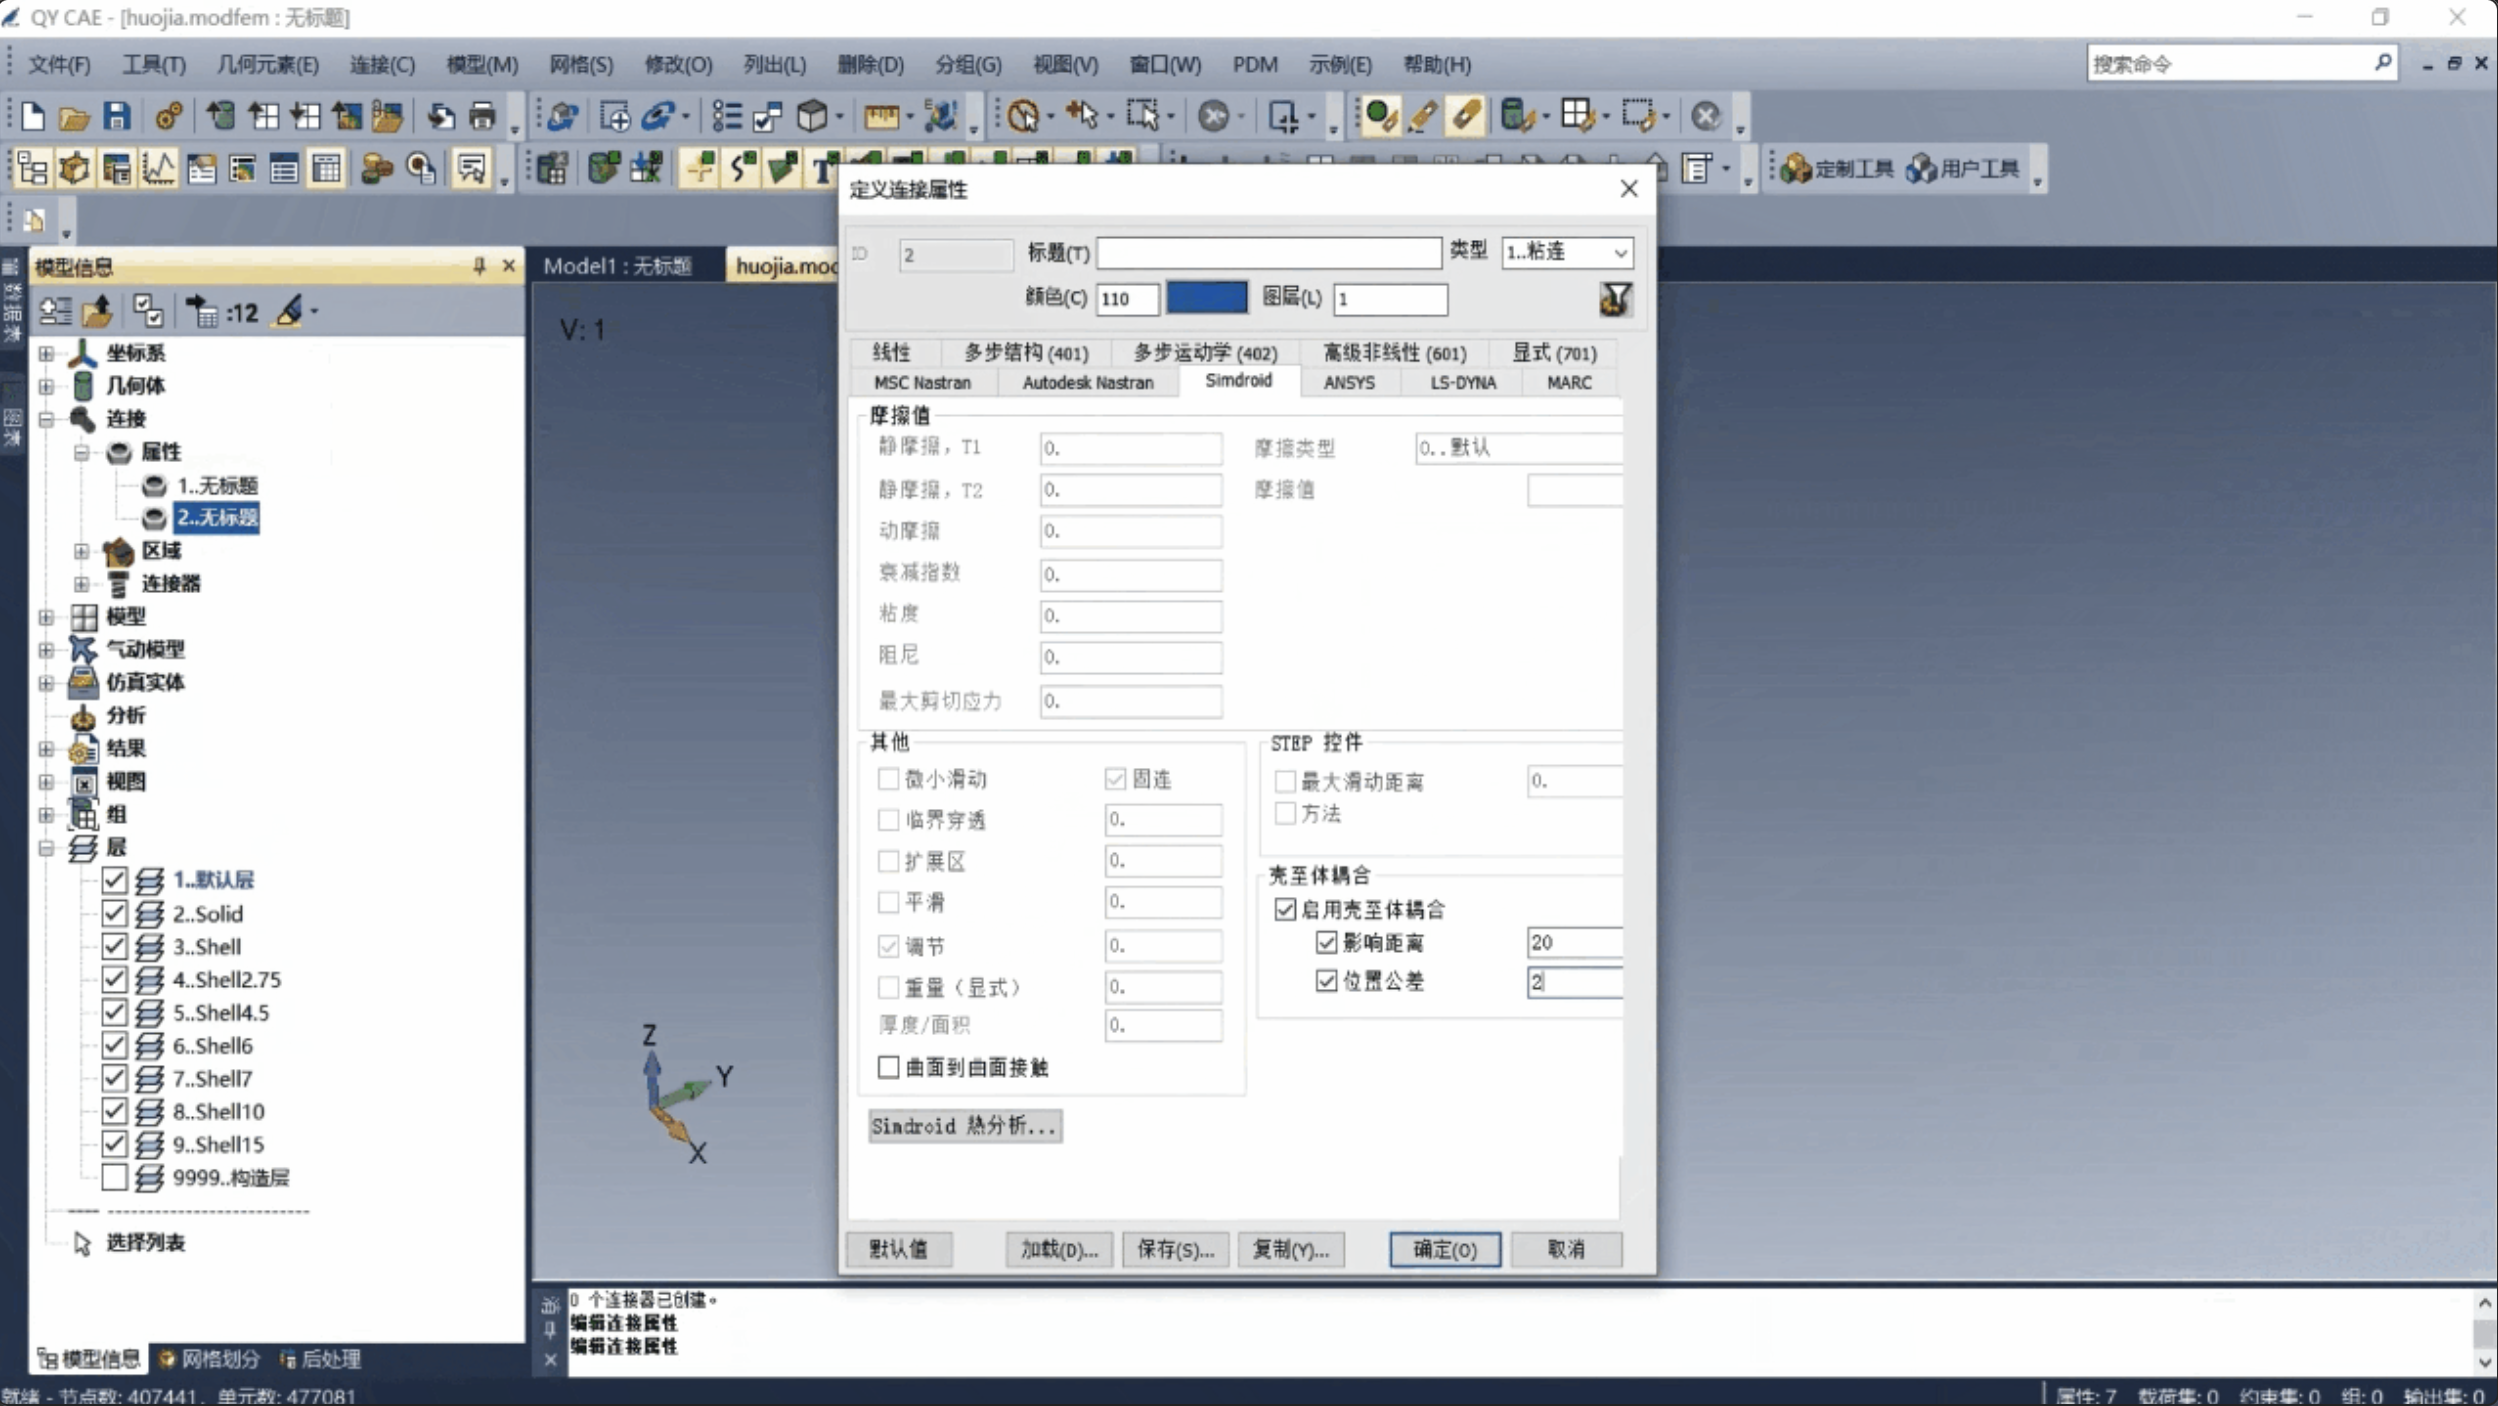This screenshot has height=1406, width=2498.
Task: Uncheck 启用壳至体耦合 checkbox
Action: [1285, 909]
